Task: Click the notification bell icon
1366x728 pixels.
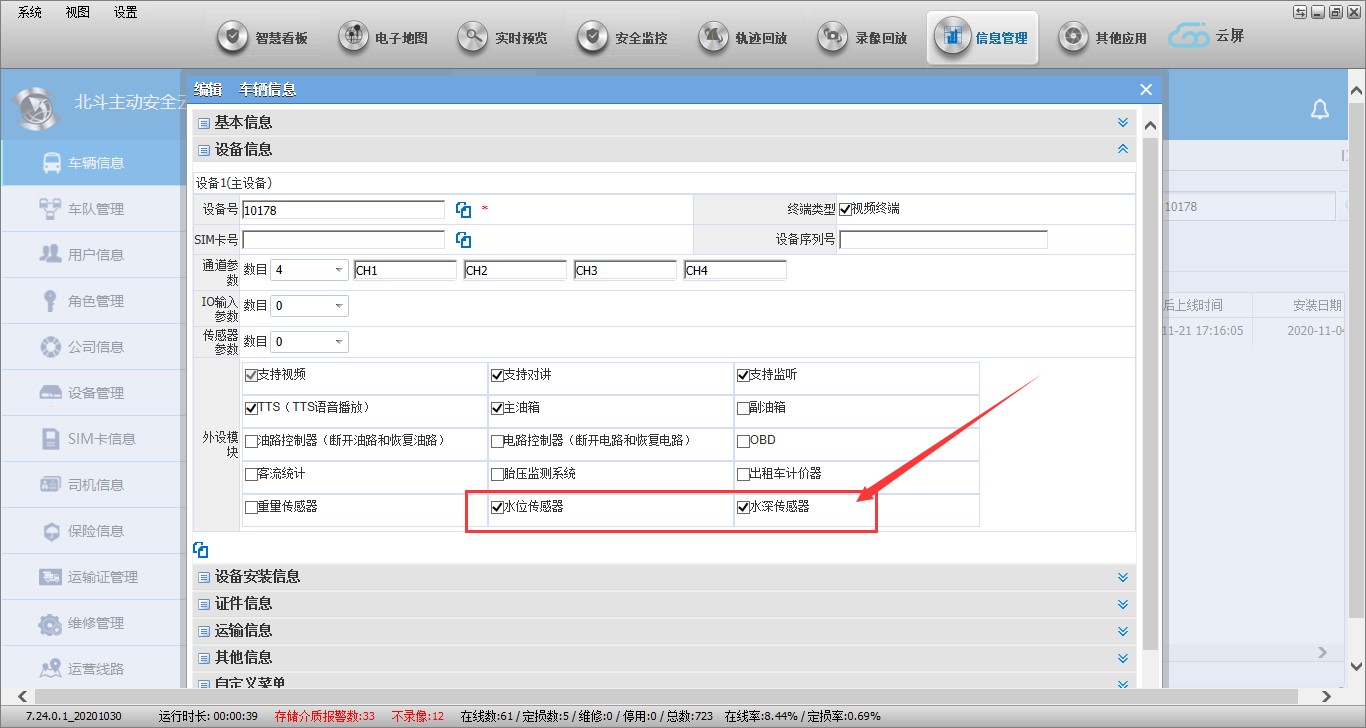Action: click(1320, 109)
